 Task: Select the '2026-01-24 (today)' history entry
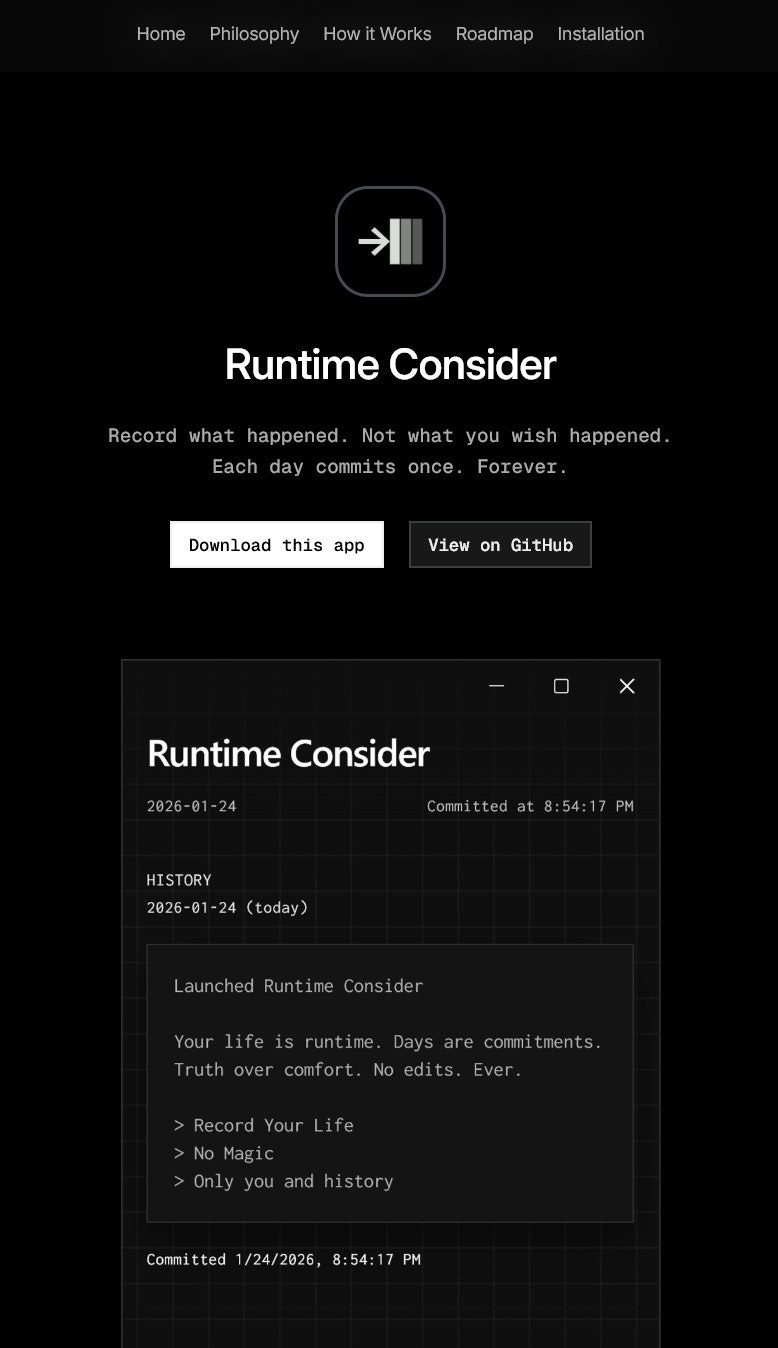click(x=227, y=908)
